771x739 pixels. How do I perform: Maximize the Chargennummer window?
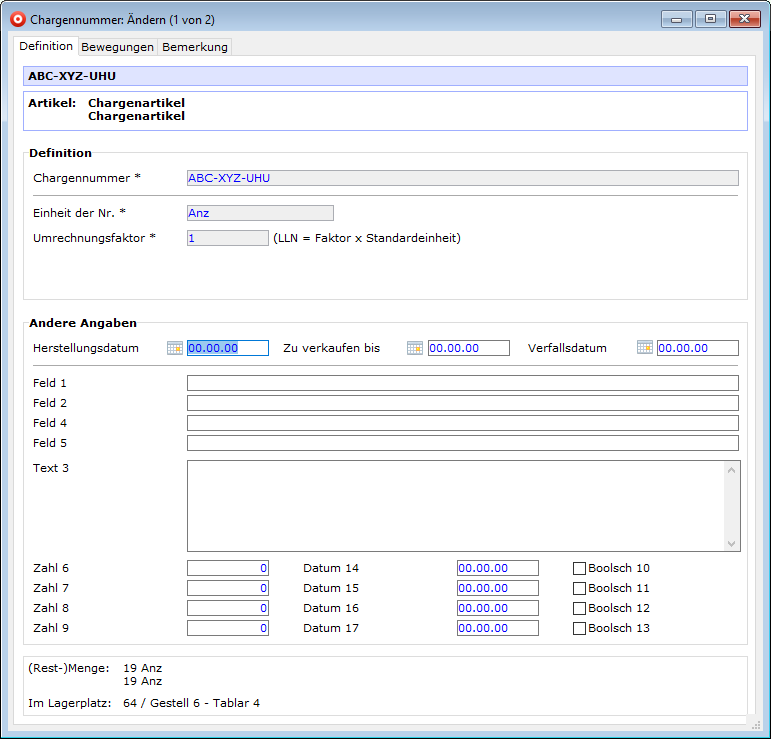[710, 19]
